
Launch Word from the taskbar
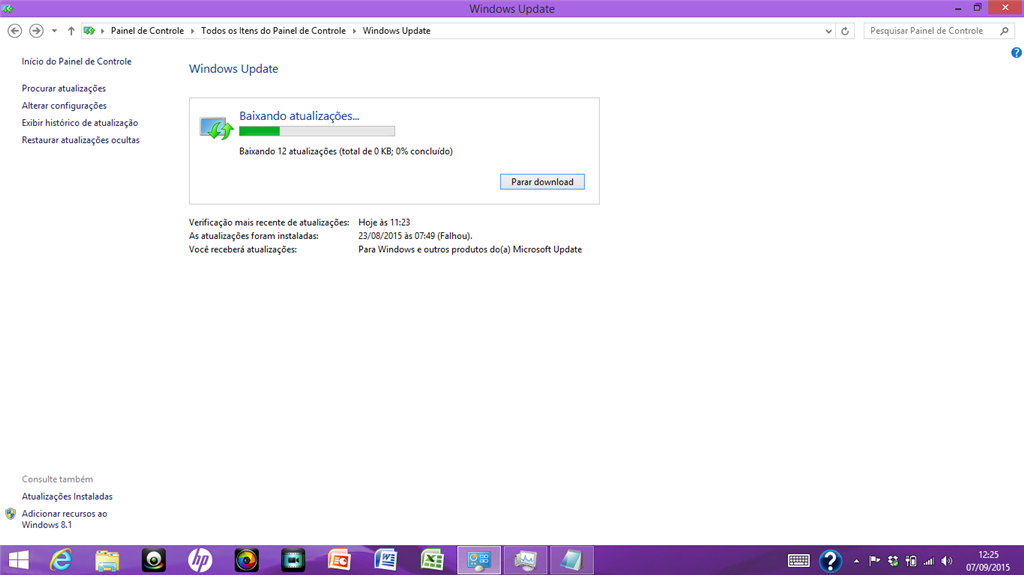pos(385,560)
